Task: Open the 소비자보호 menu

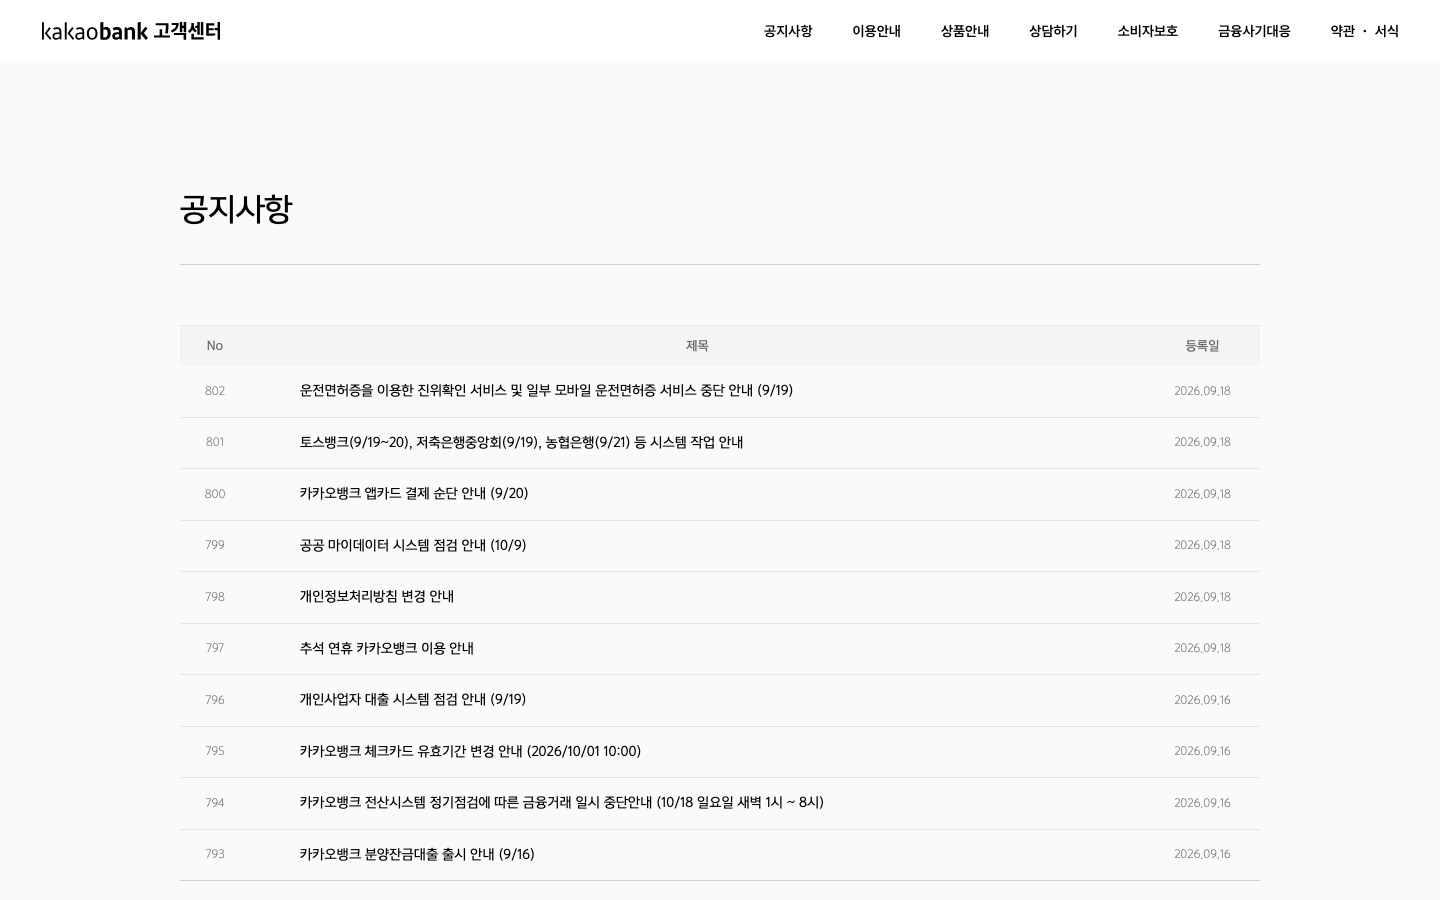Action: (x=1147, y=31)
